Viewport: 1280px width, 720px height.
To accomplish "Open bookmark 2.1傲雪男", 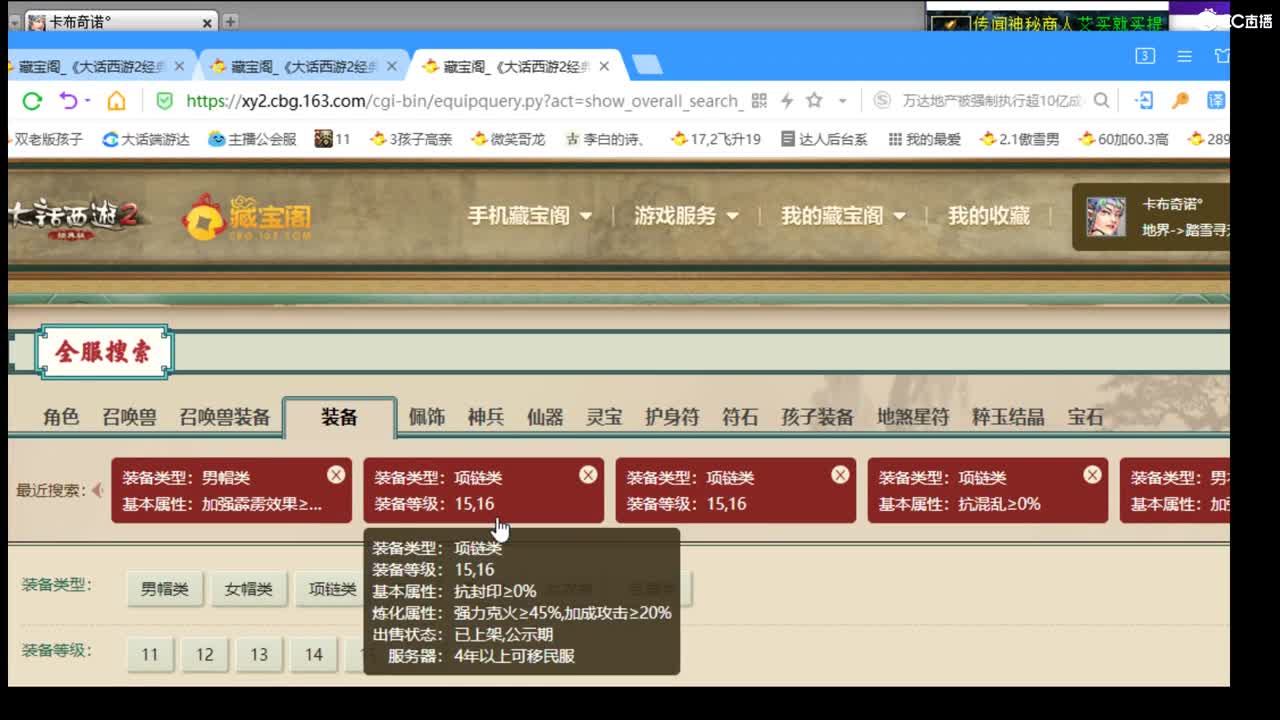I will pyautogui.click(x=1020, y=139).
